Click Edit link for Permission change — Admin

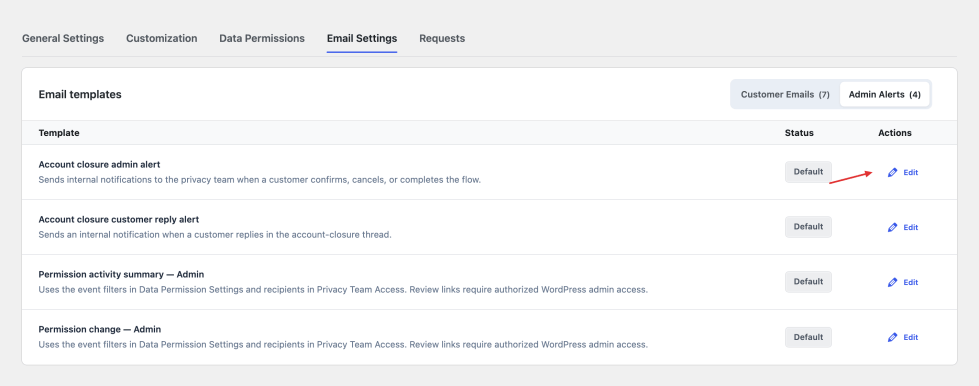[x=911, y=337]
